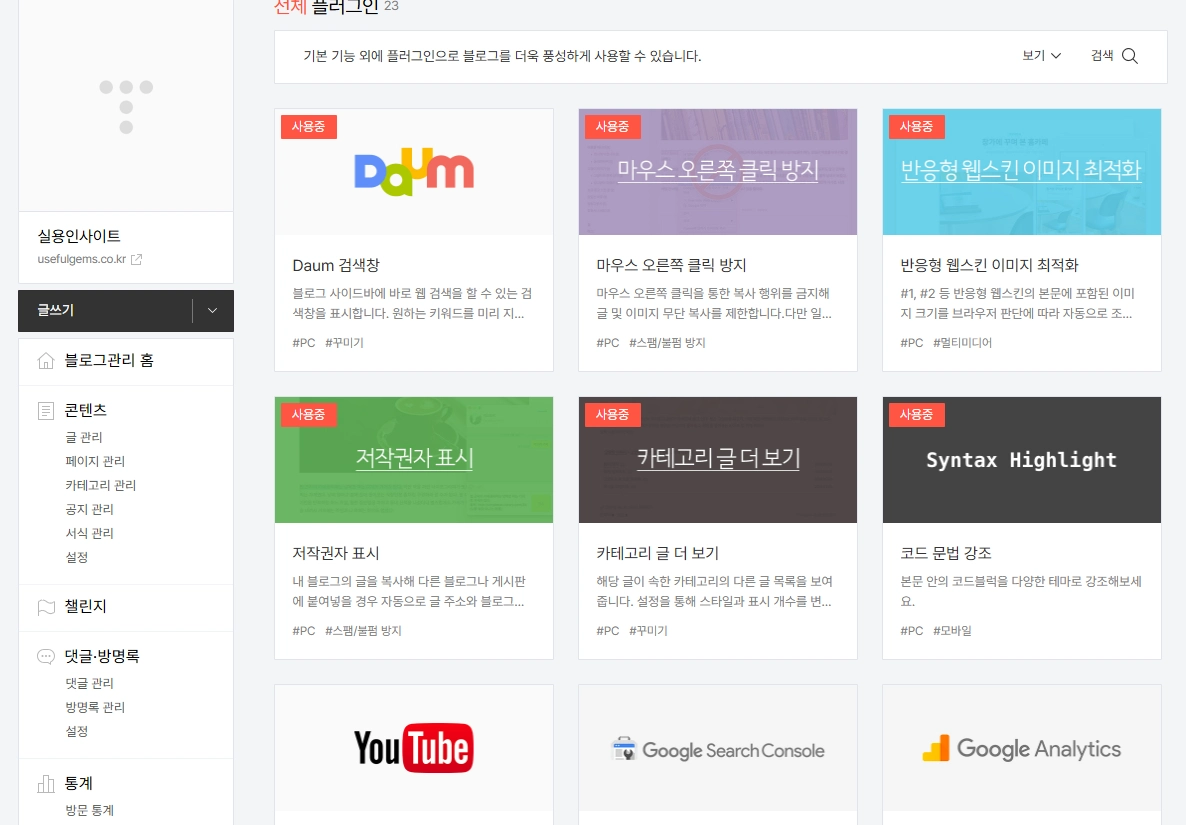The height and width of the screenshot is (825, 1186).
Task: Click the 코드 문법 강조 card title
Action: [945, 554]
